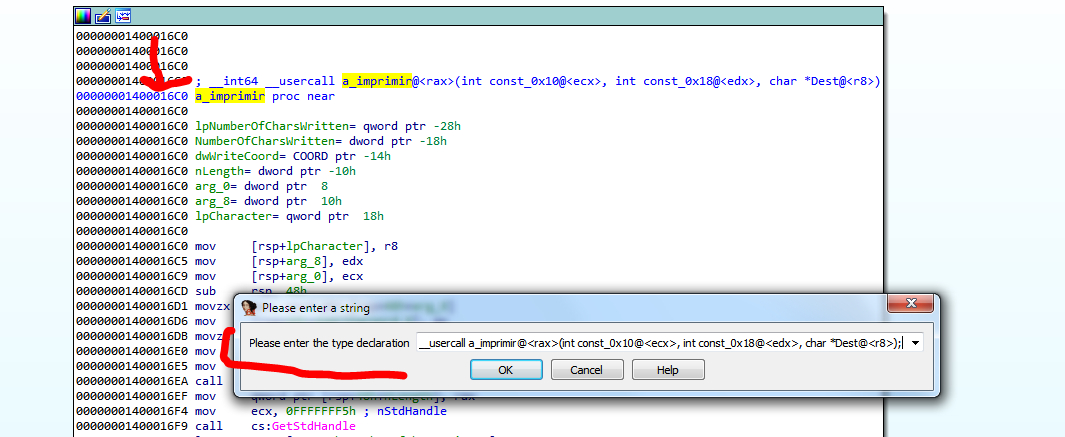Screen dimensions: 1065x437
Task: Close the 'Please enter a string' dialog
Action: (x=911, y=304)
